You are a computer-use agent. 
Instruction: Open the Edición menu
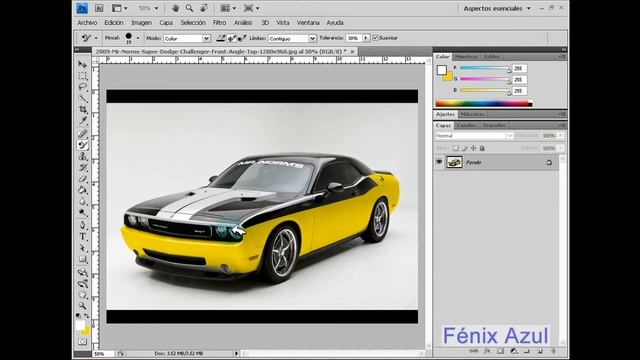114,23
